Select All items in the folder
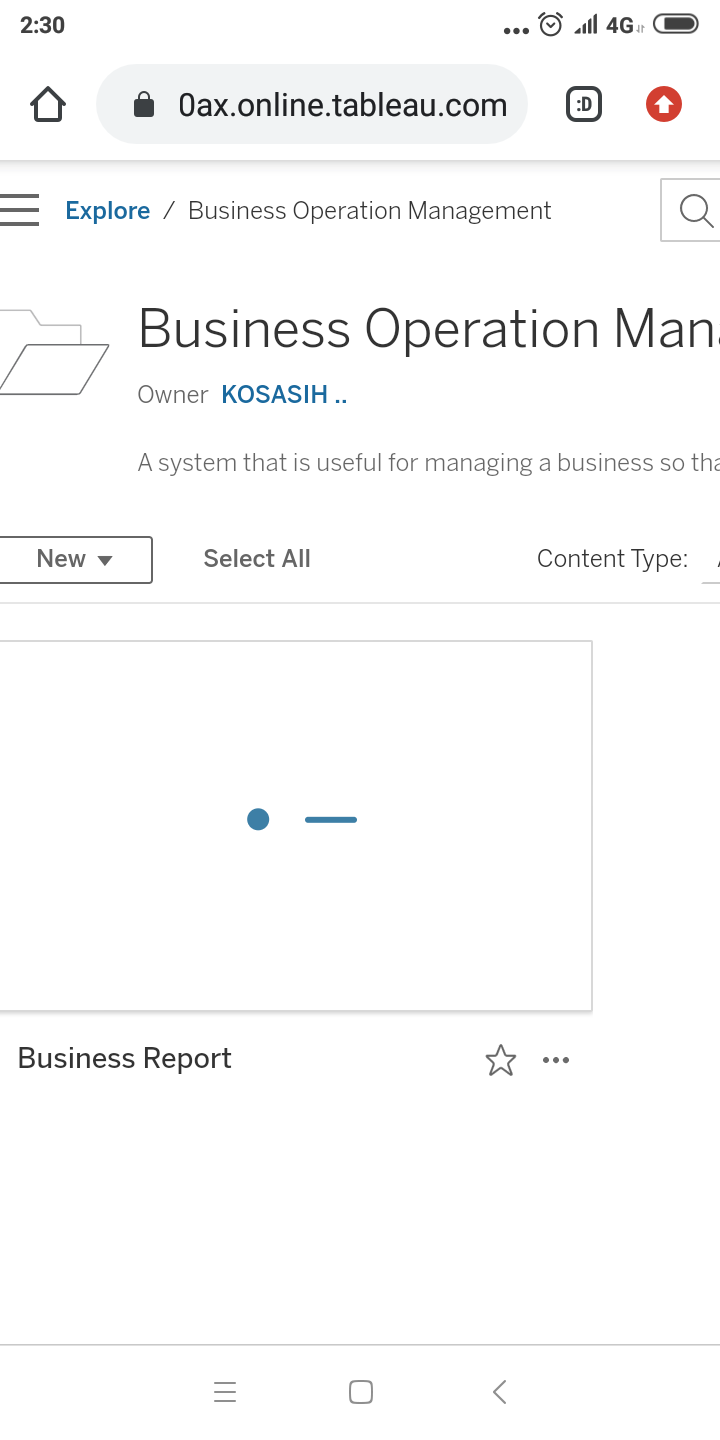 tap(257, 558)
